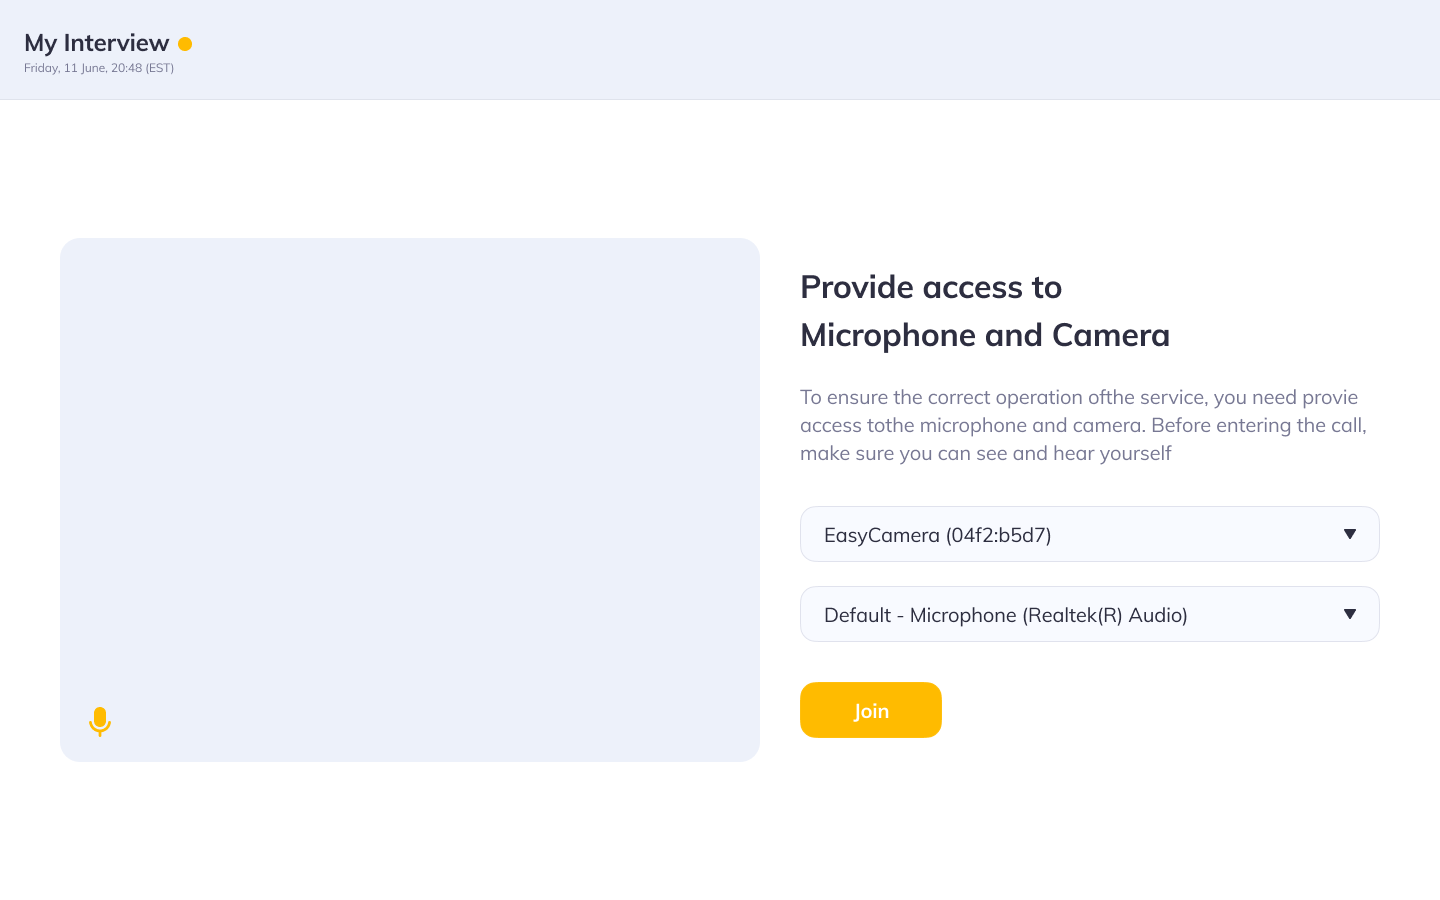Click the "make sure you can see" text line

pos(985,453)
